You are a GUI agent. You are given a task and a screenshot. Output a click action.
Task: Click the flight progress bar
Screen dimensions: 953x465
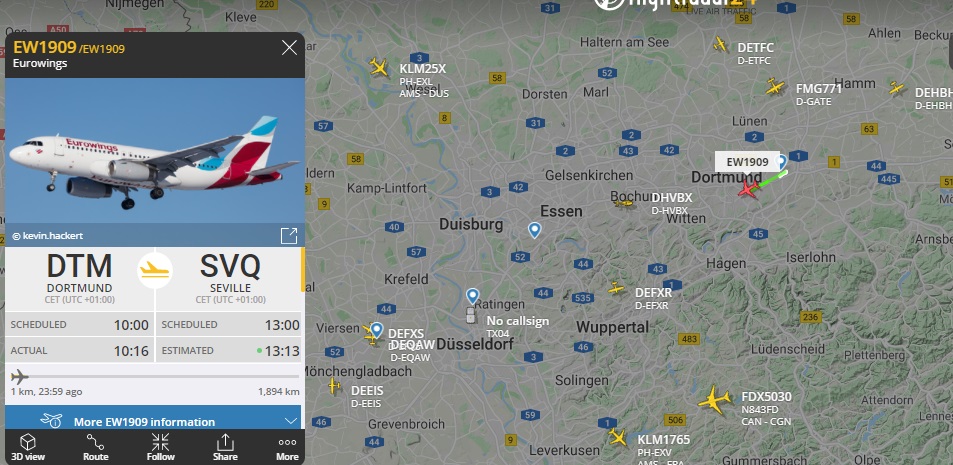click(x=154, y=376)
